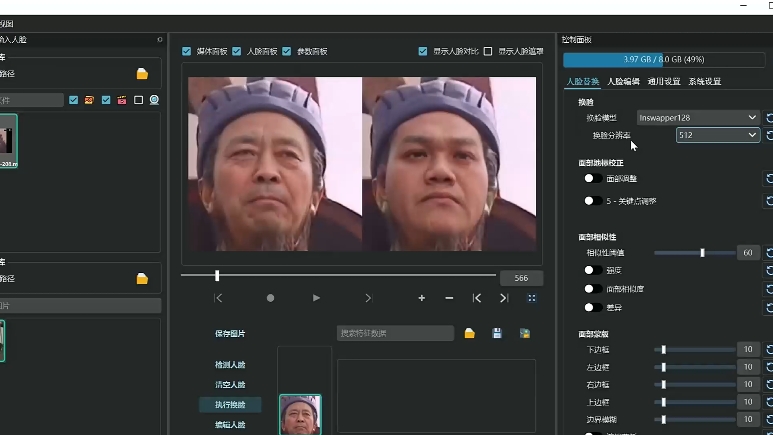Viewport: 773px width, 435px height.
Task: Uncheck 显示人脸对比 checkbox
Action: [422, 51]
